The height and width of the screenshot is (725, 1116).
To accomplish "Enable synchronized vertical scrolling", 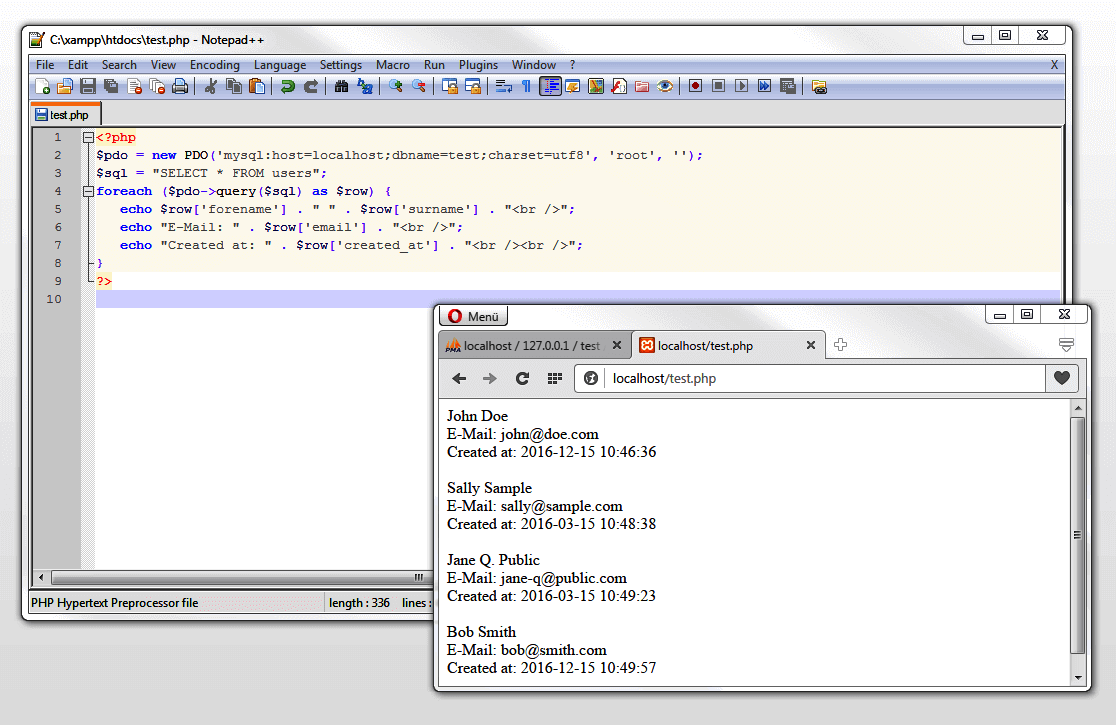I will click(452, 86).
